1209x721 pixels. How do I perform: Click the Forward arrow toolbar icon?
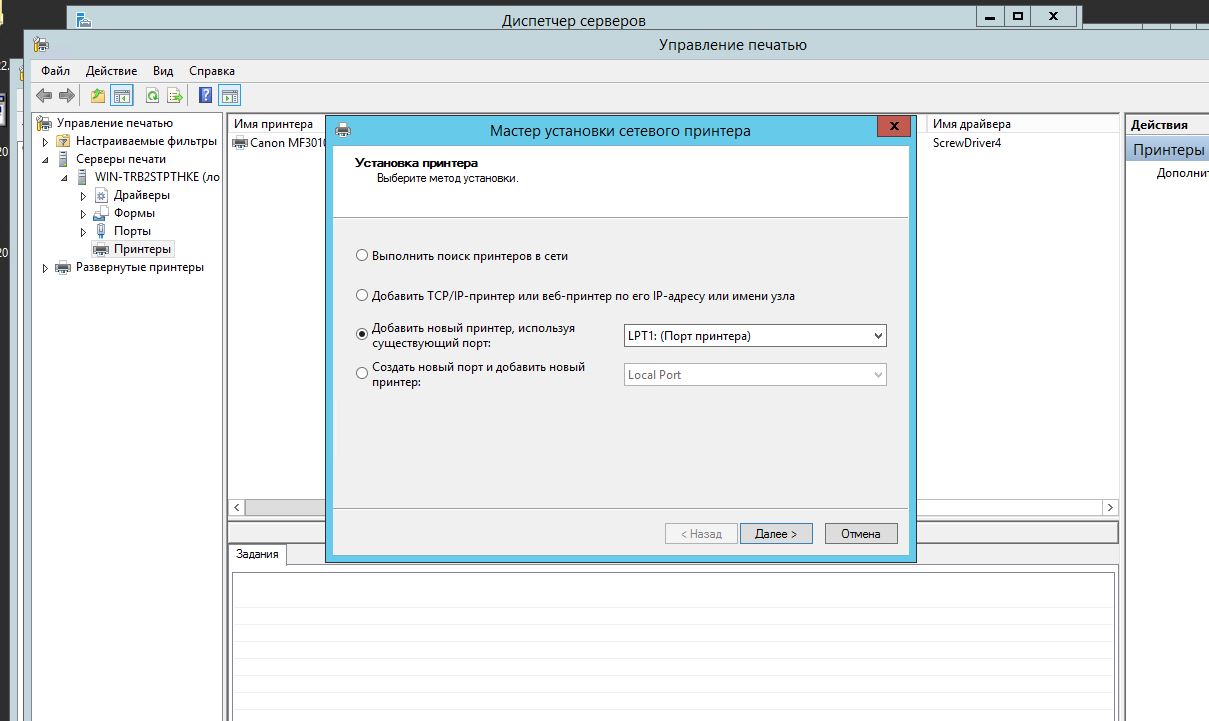click(x=67, y=96)
